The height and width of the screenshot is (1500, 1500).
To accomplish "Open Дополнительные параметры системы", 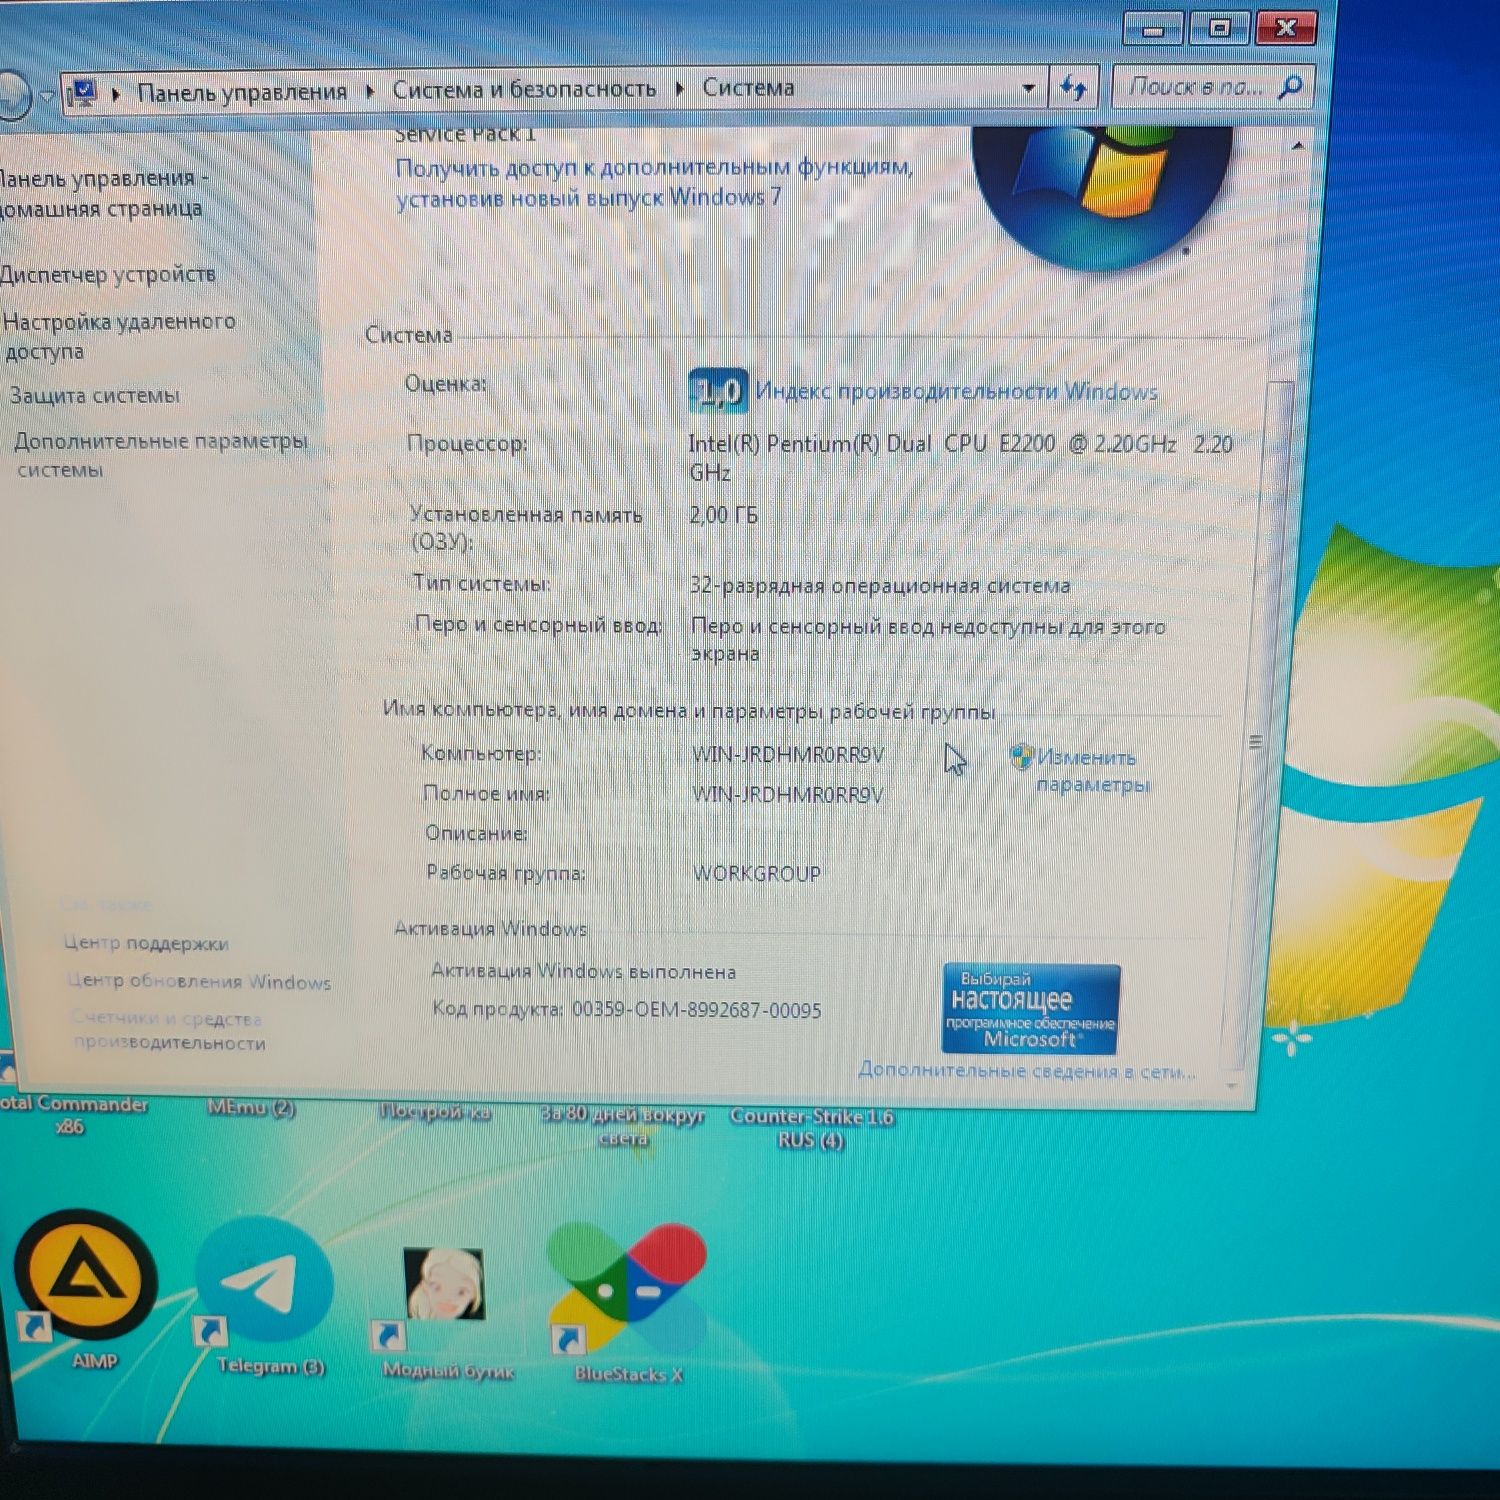I will pos(160,455).
